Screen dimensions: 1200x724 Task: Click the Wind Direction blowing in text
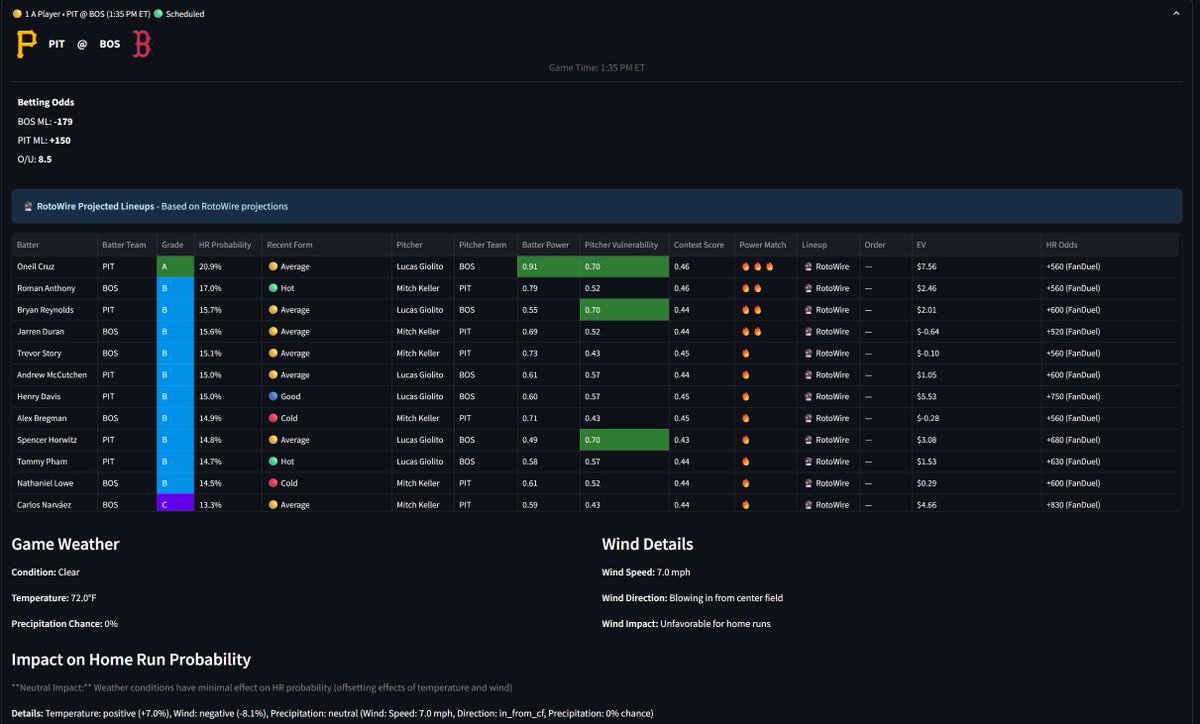692,598
